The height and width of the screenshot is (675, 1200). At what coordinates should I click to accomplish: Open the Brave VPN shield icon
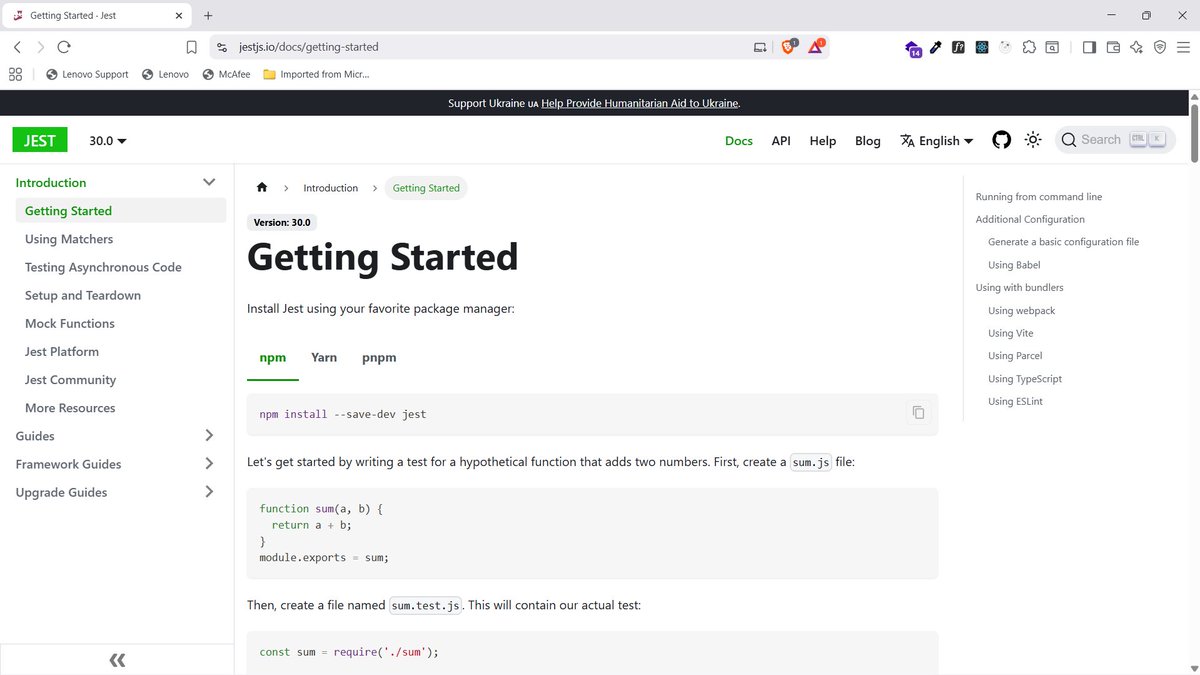pos(1160,47)
